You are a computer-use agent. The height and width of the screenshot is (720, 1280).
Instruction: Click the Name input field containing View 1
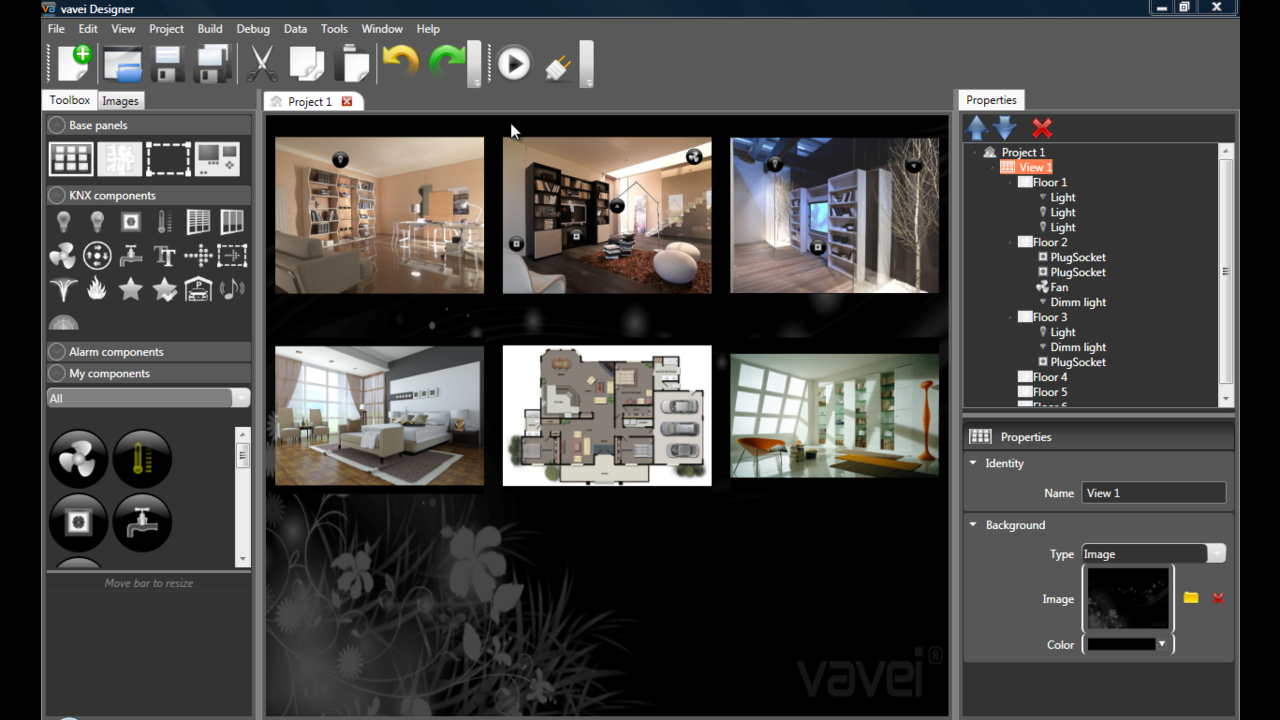(x=1153, y=493)
